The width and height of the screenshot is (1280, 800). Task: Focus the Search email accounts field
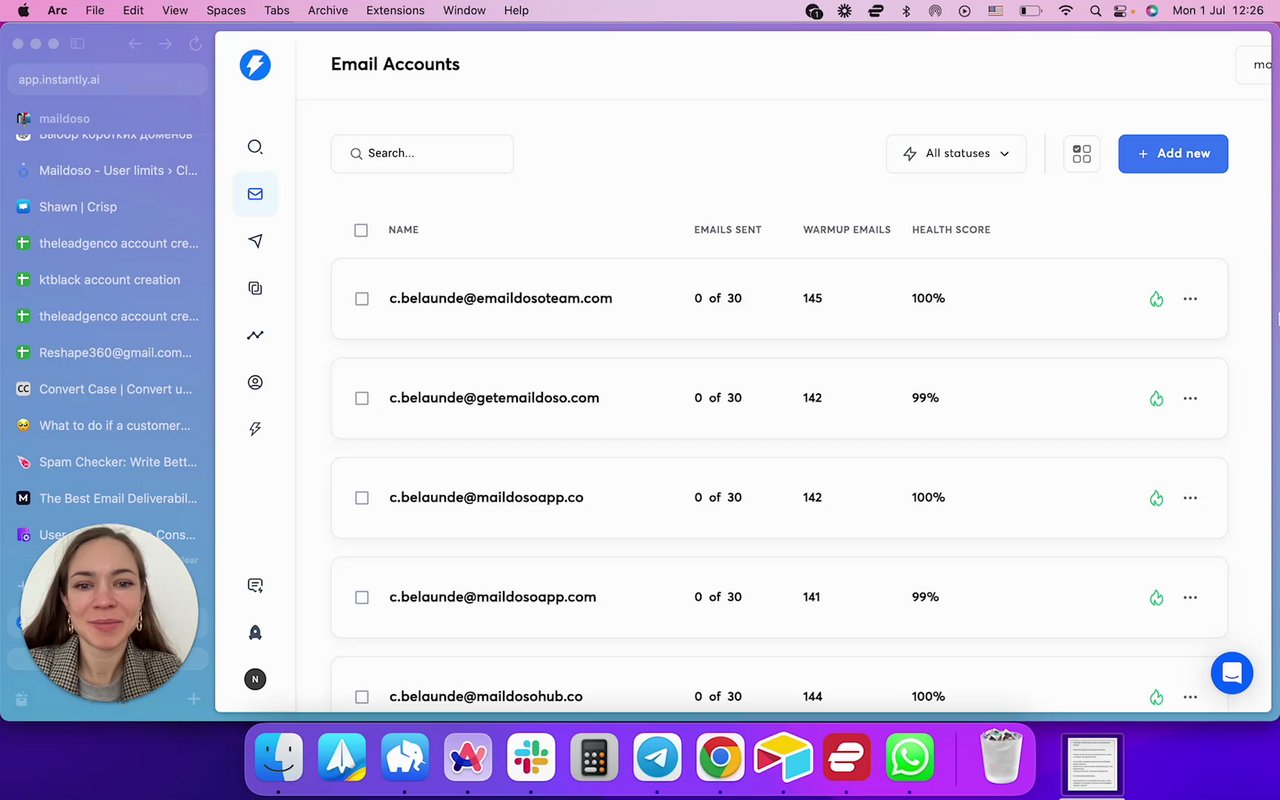[422, 154]
